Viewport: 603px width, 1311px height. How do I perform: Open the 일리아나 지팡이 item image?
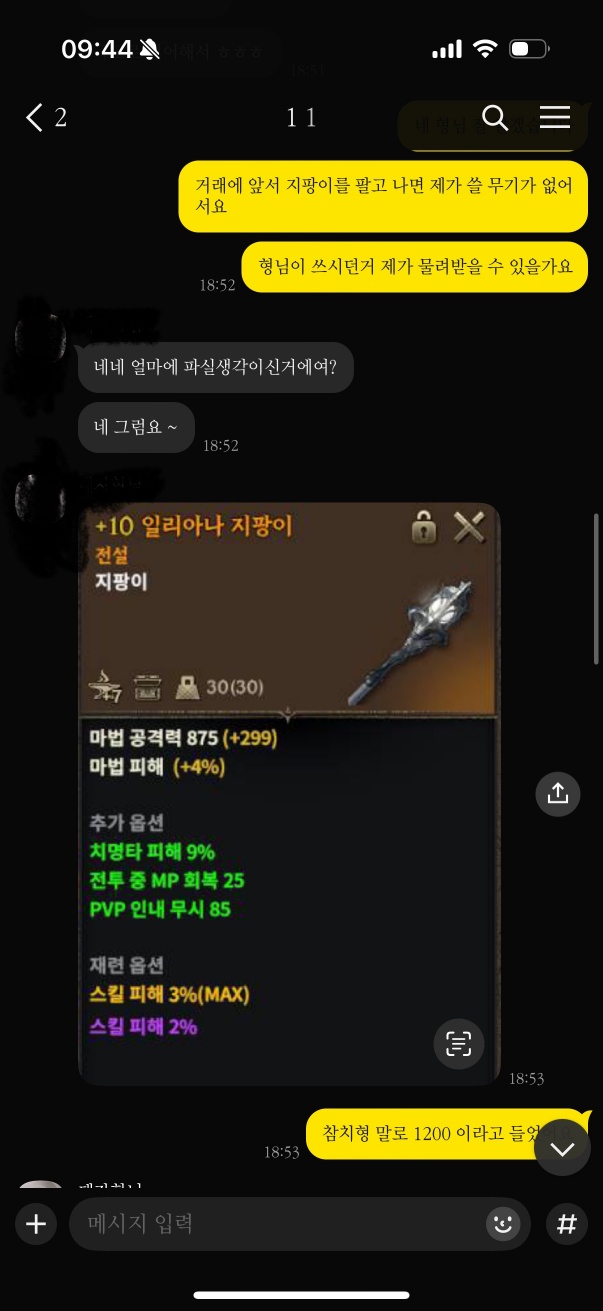289,794
